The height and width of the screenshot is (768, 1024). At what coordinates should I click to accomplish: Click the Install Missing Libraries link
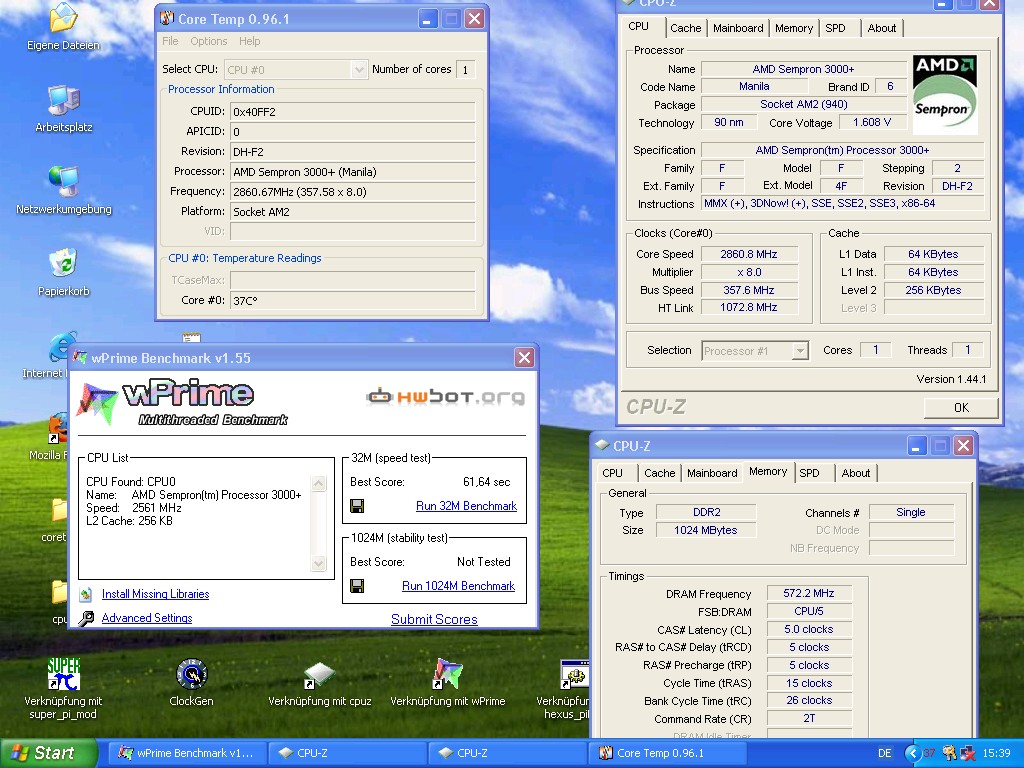(155, 594)
